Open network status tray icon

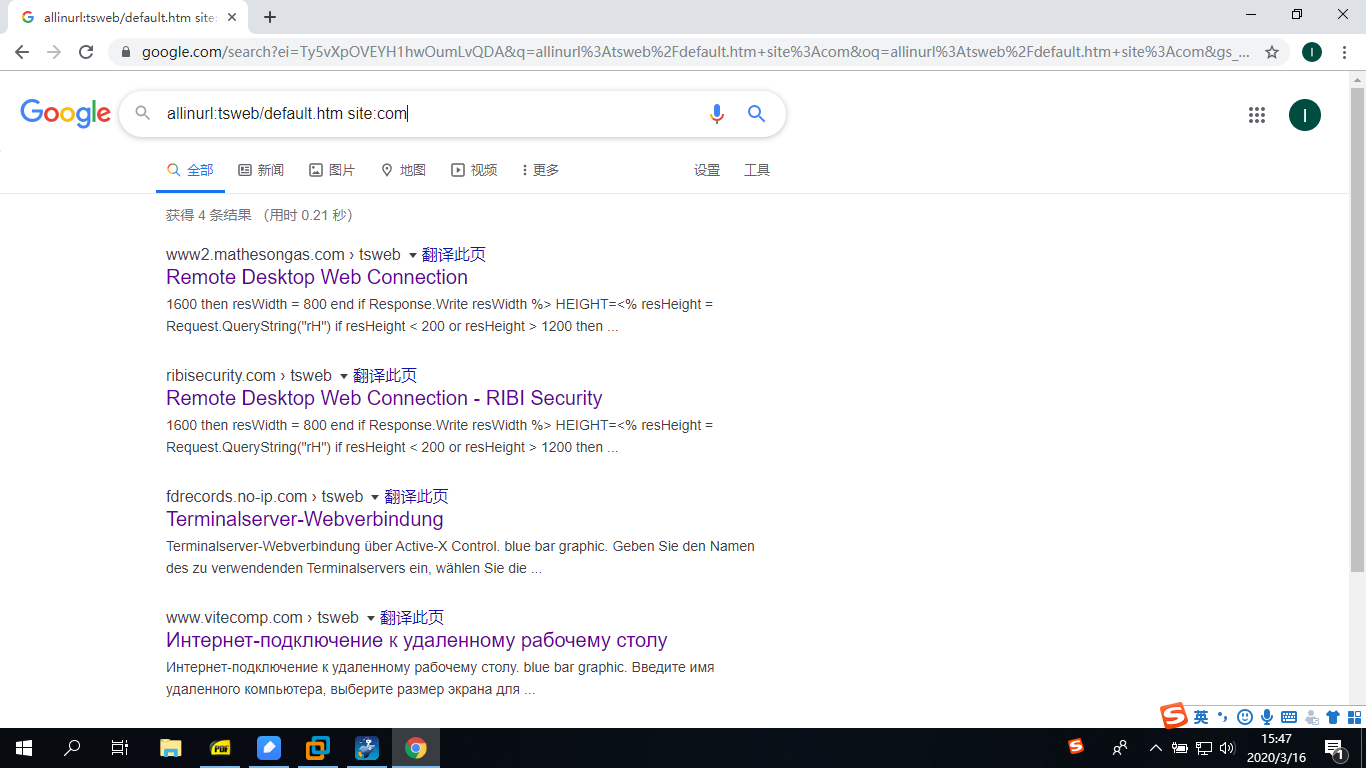(x=1204, y=747)
